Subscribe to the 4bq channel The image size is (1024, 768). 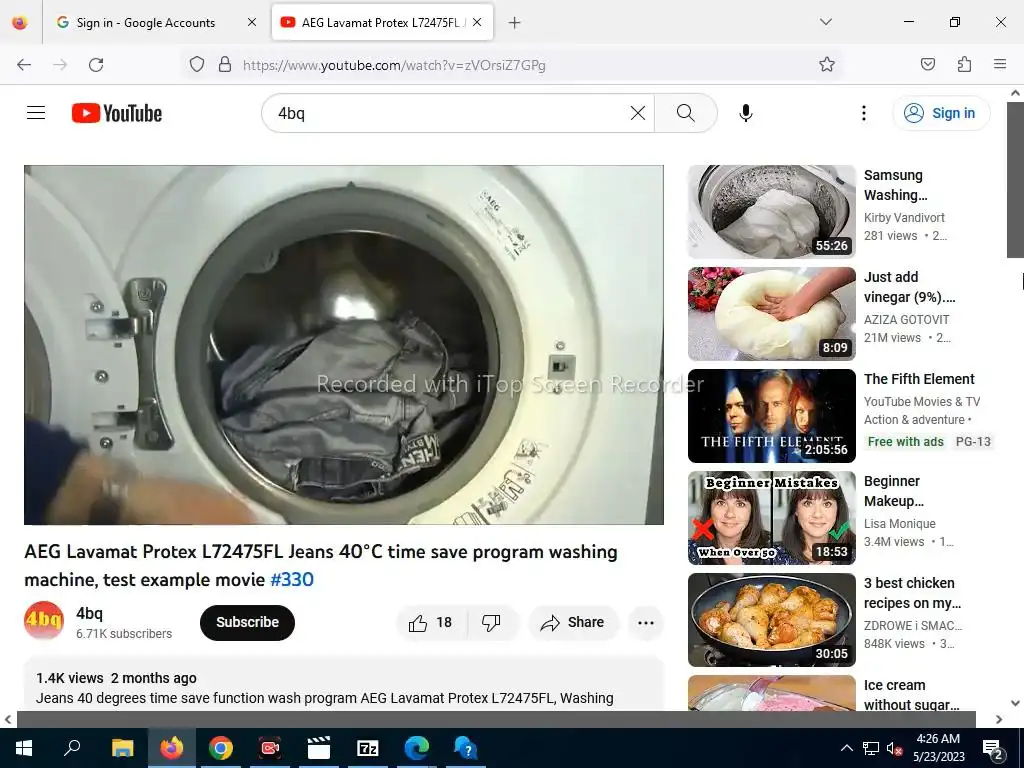(248, 622)
